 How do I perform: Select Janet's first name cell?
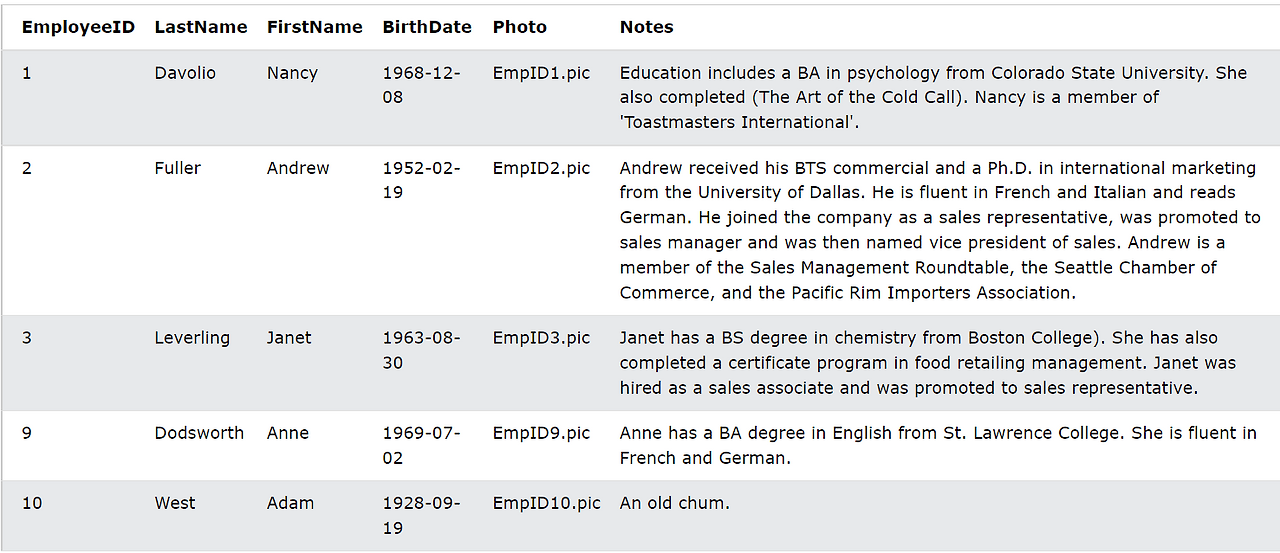point(289,338)
